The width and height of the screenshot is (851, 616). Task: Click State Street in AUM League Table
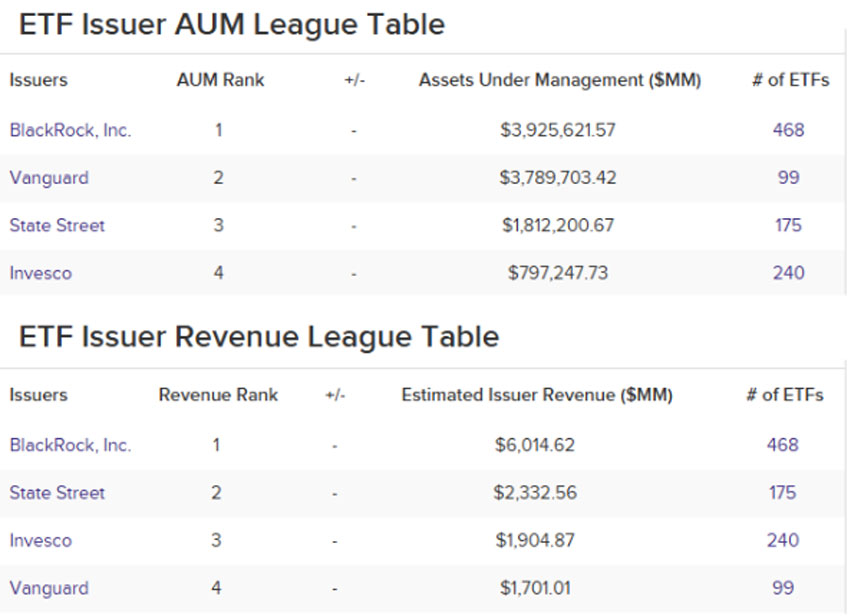point(57,226)
